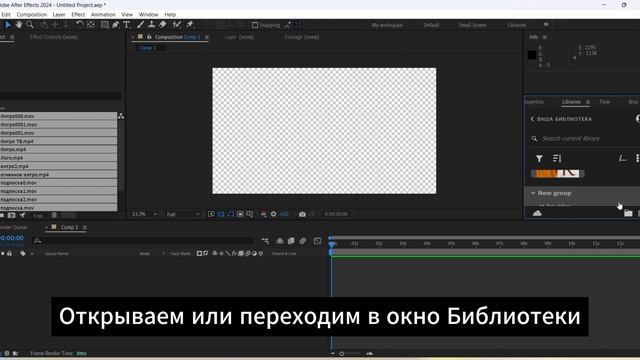This screenshot has width=640, height=360.
Task: Switch to Small Screen workspace
Action: [x=472, y=25]
